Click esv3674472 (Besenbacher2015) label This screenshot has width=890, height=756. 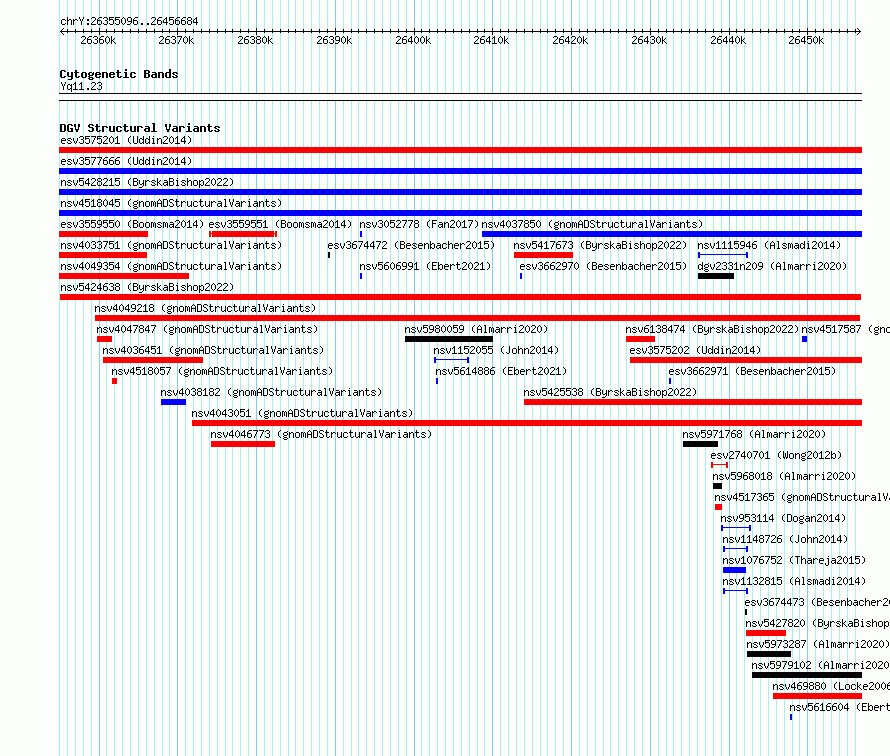pos(411,245)
